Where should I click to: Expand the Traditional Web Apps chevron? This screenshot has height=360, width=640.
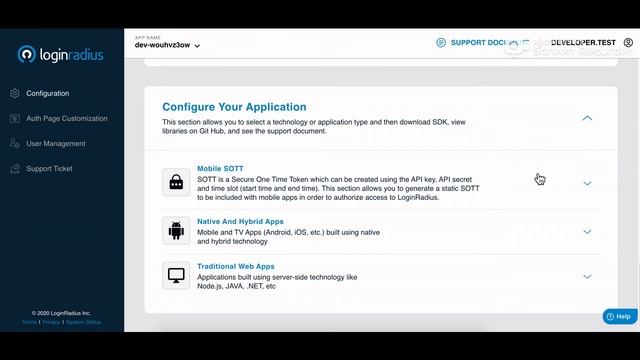(587, 277)
